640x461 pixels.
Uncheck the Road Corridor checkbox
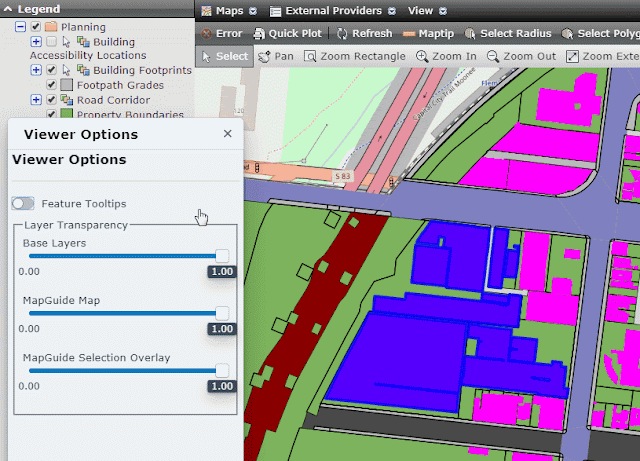tap(51, 99)
